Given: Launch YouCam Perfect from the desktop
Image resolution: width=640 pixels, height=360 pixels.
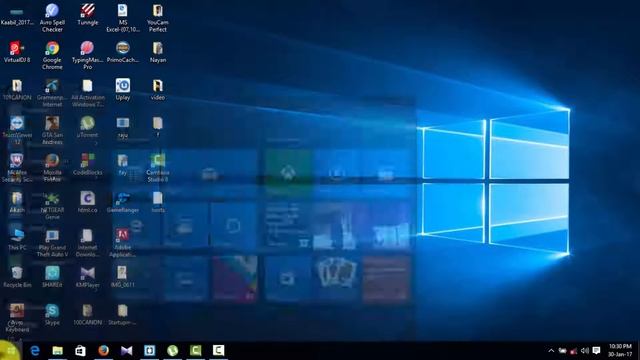Looking at the screenshot, I should (x=158, y=18).
